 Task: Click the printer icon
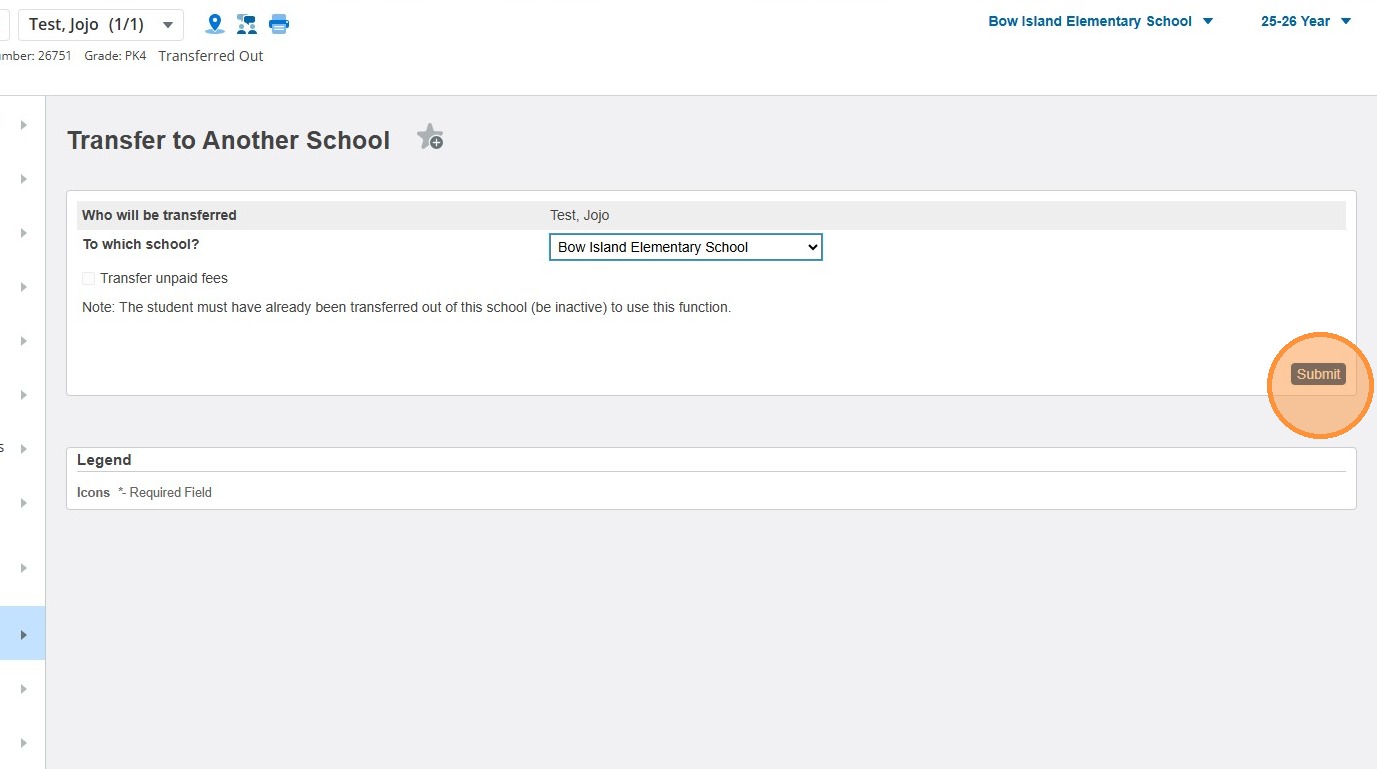coord(279,23)
